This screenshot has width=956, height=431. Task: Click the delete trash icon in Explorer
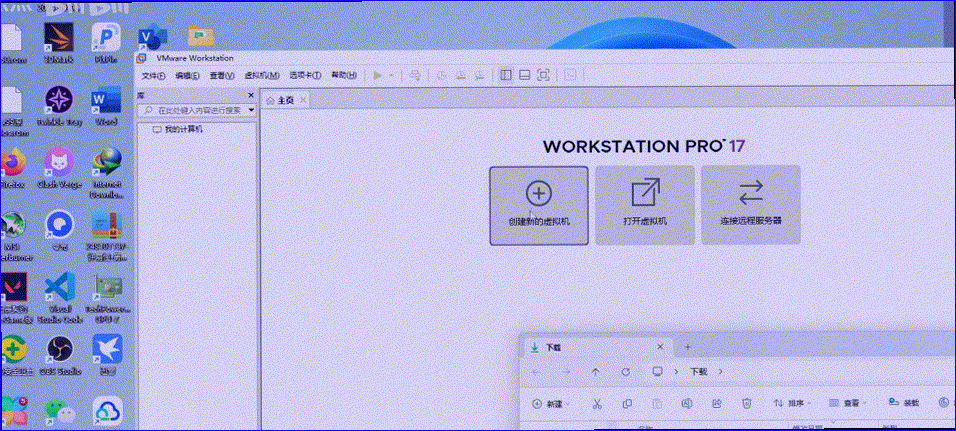click(x=746, y=404)
